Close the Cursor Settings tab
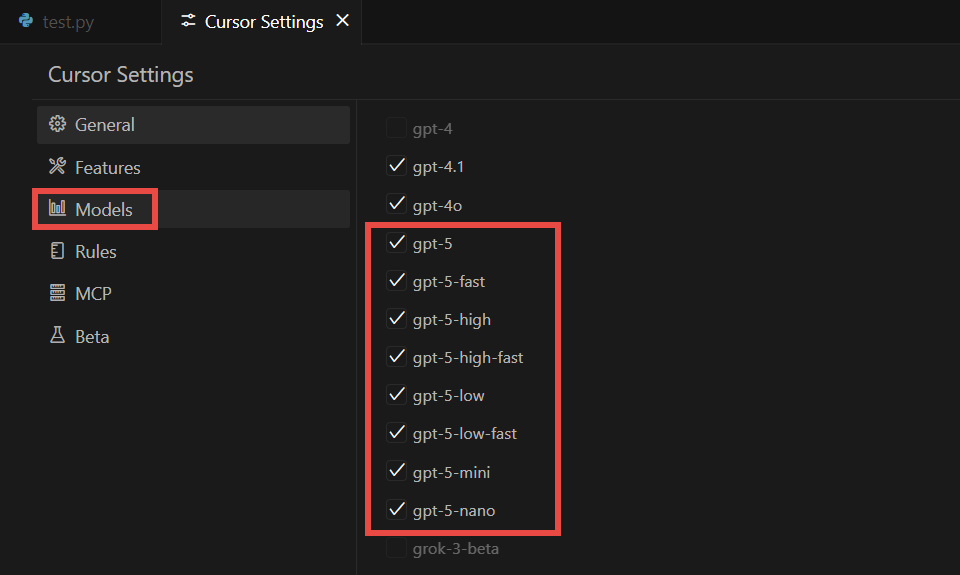Screen dimensions: 960x575 (x=342, y=21)
